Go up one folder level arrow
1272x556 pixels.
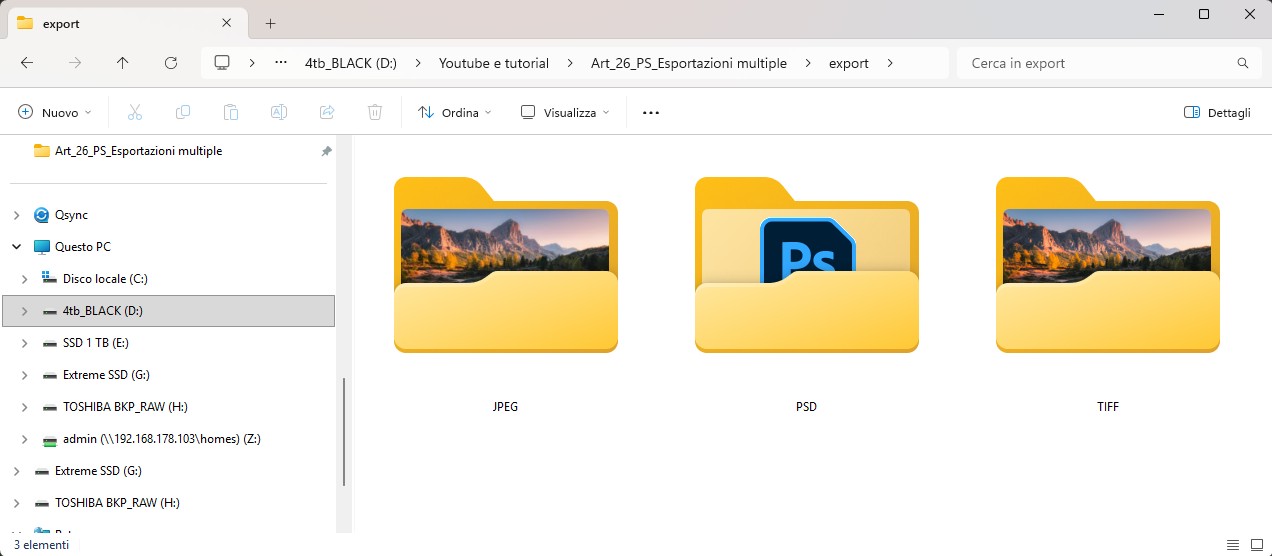point(123,63)
